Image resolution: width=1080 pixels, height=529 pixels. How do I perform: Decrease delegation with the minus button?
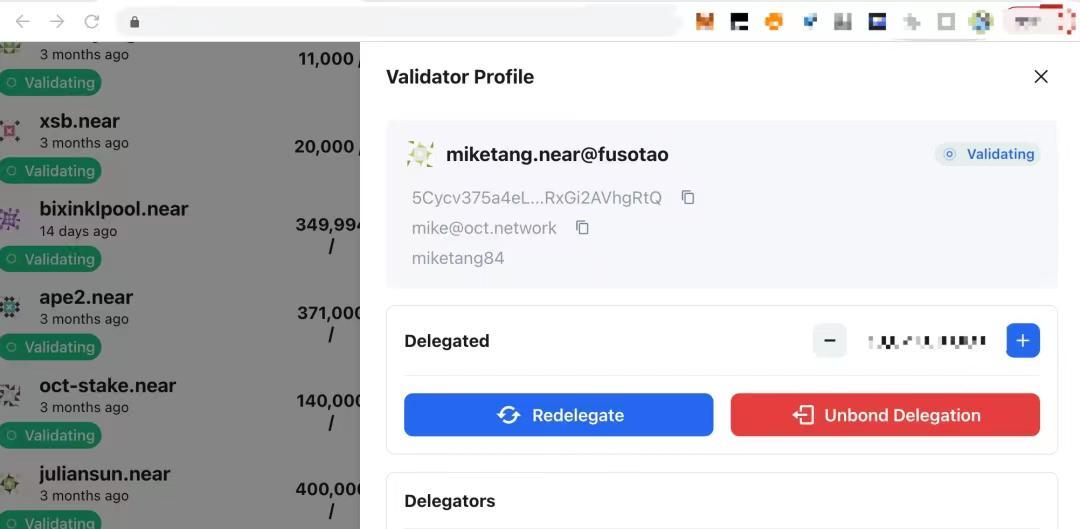pos(830,340)
